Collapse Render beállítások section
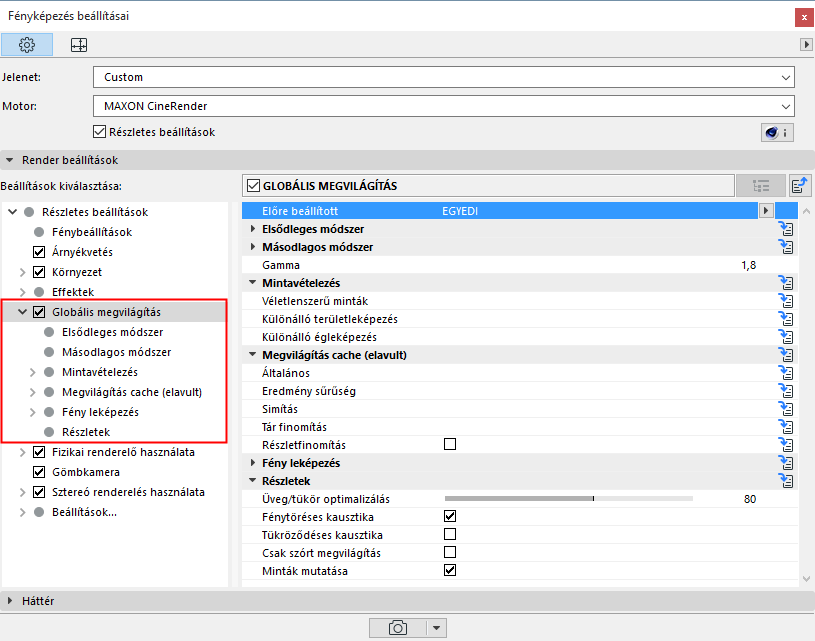 pos(9,160)
